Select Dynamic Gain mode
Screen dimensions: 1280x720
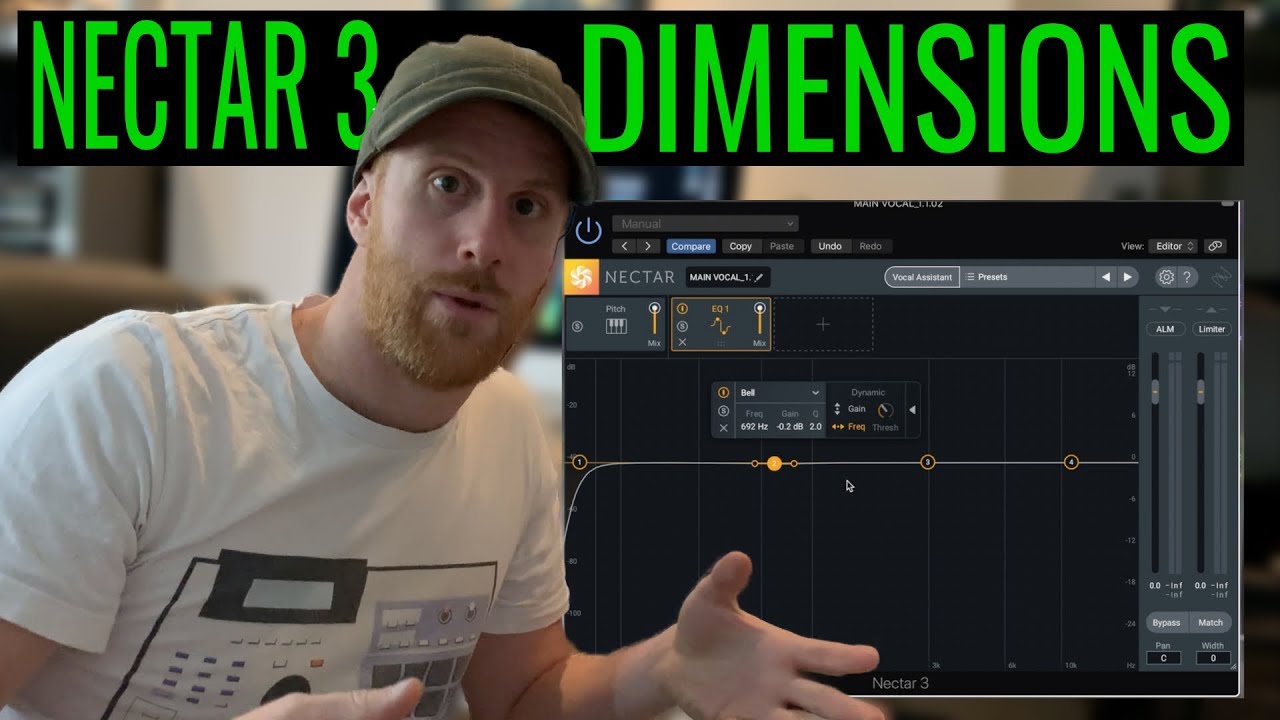(850, 409)
